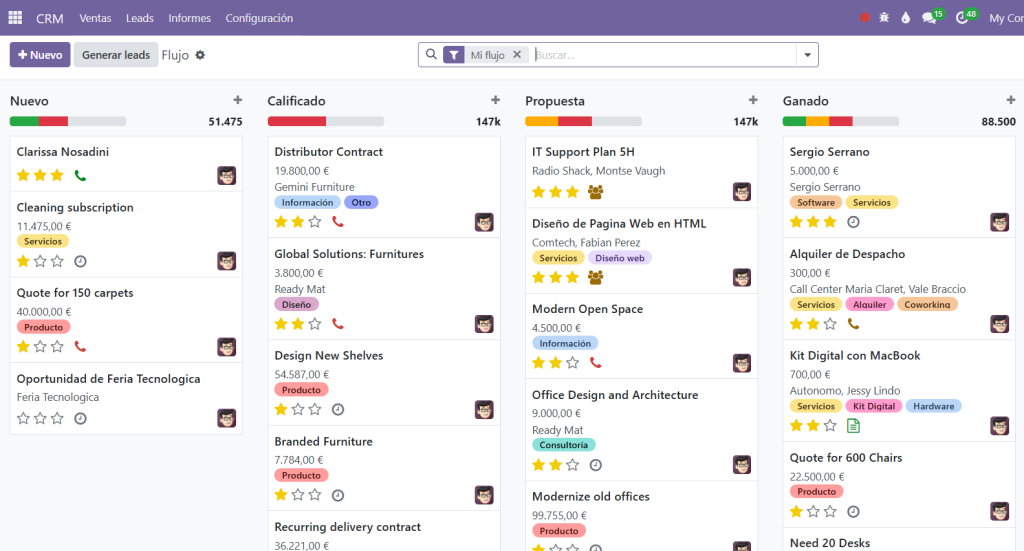1024x551 pixels.
Task: Click the Generar leads button
Action: click(116, 55)
